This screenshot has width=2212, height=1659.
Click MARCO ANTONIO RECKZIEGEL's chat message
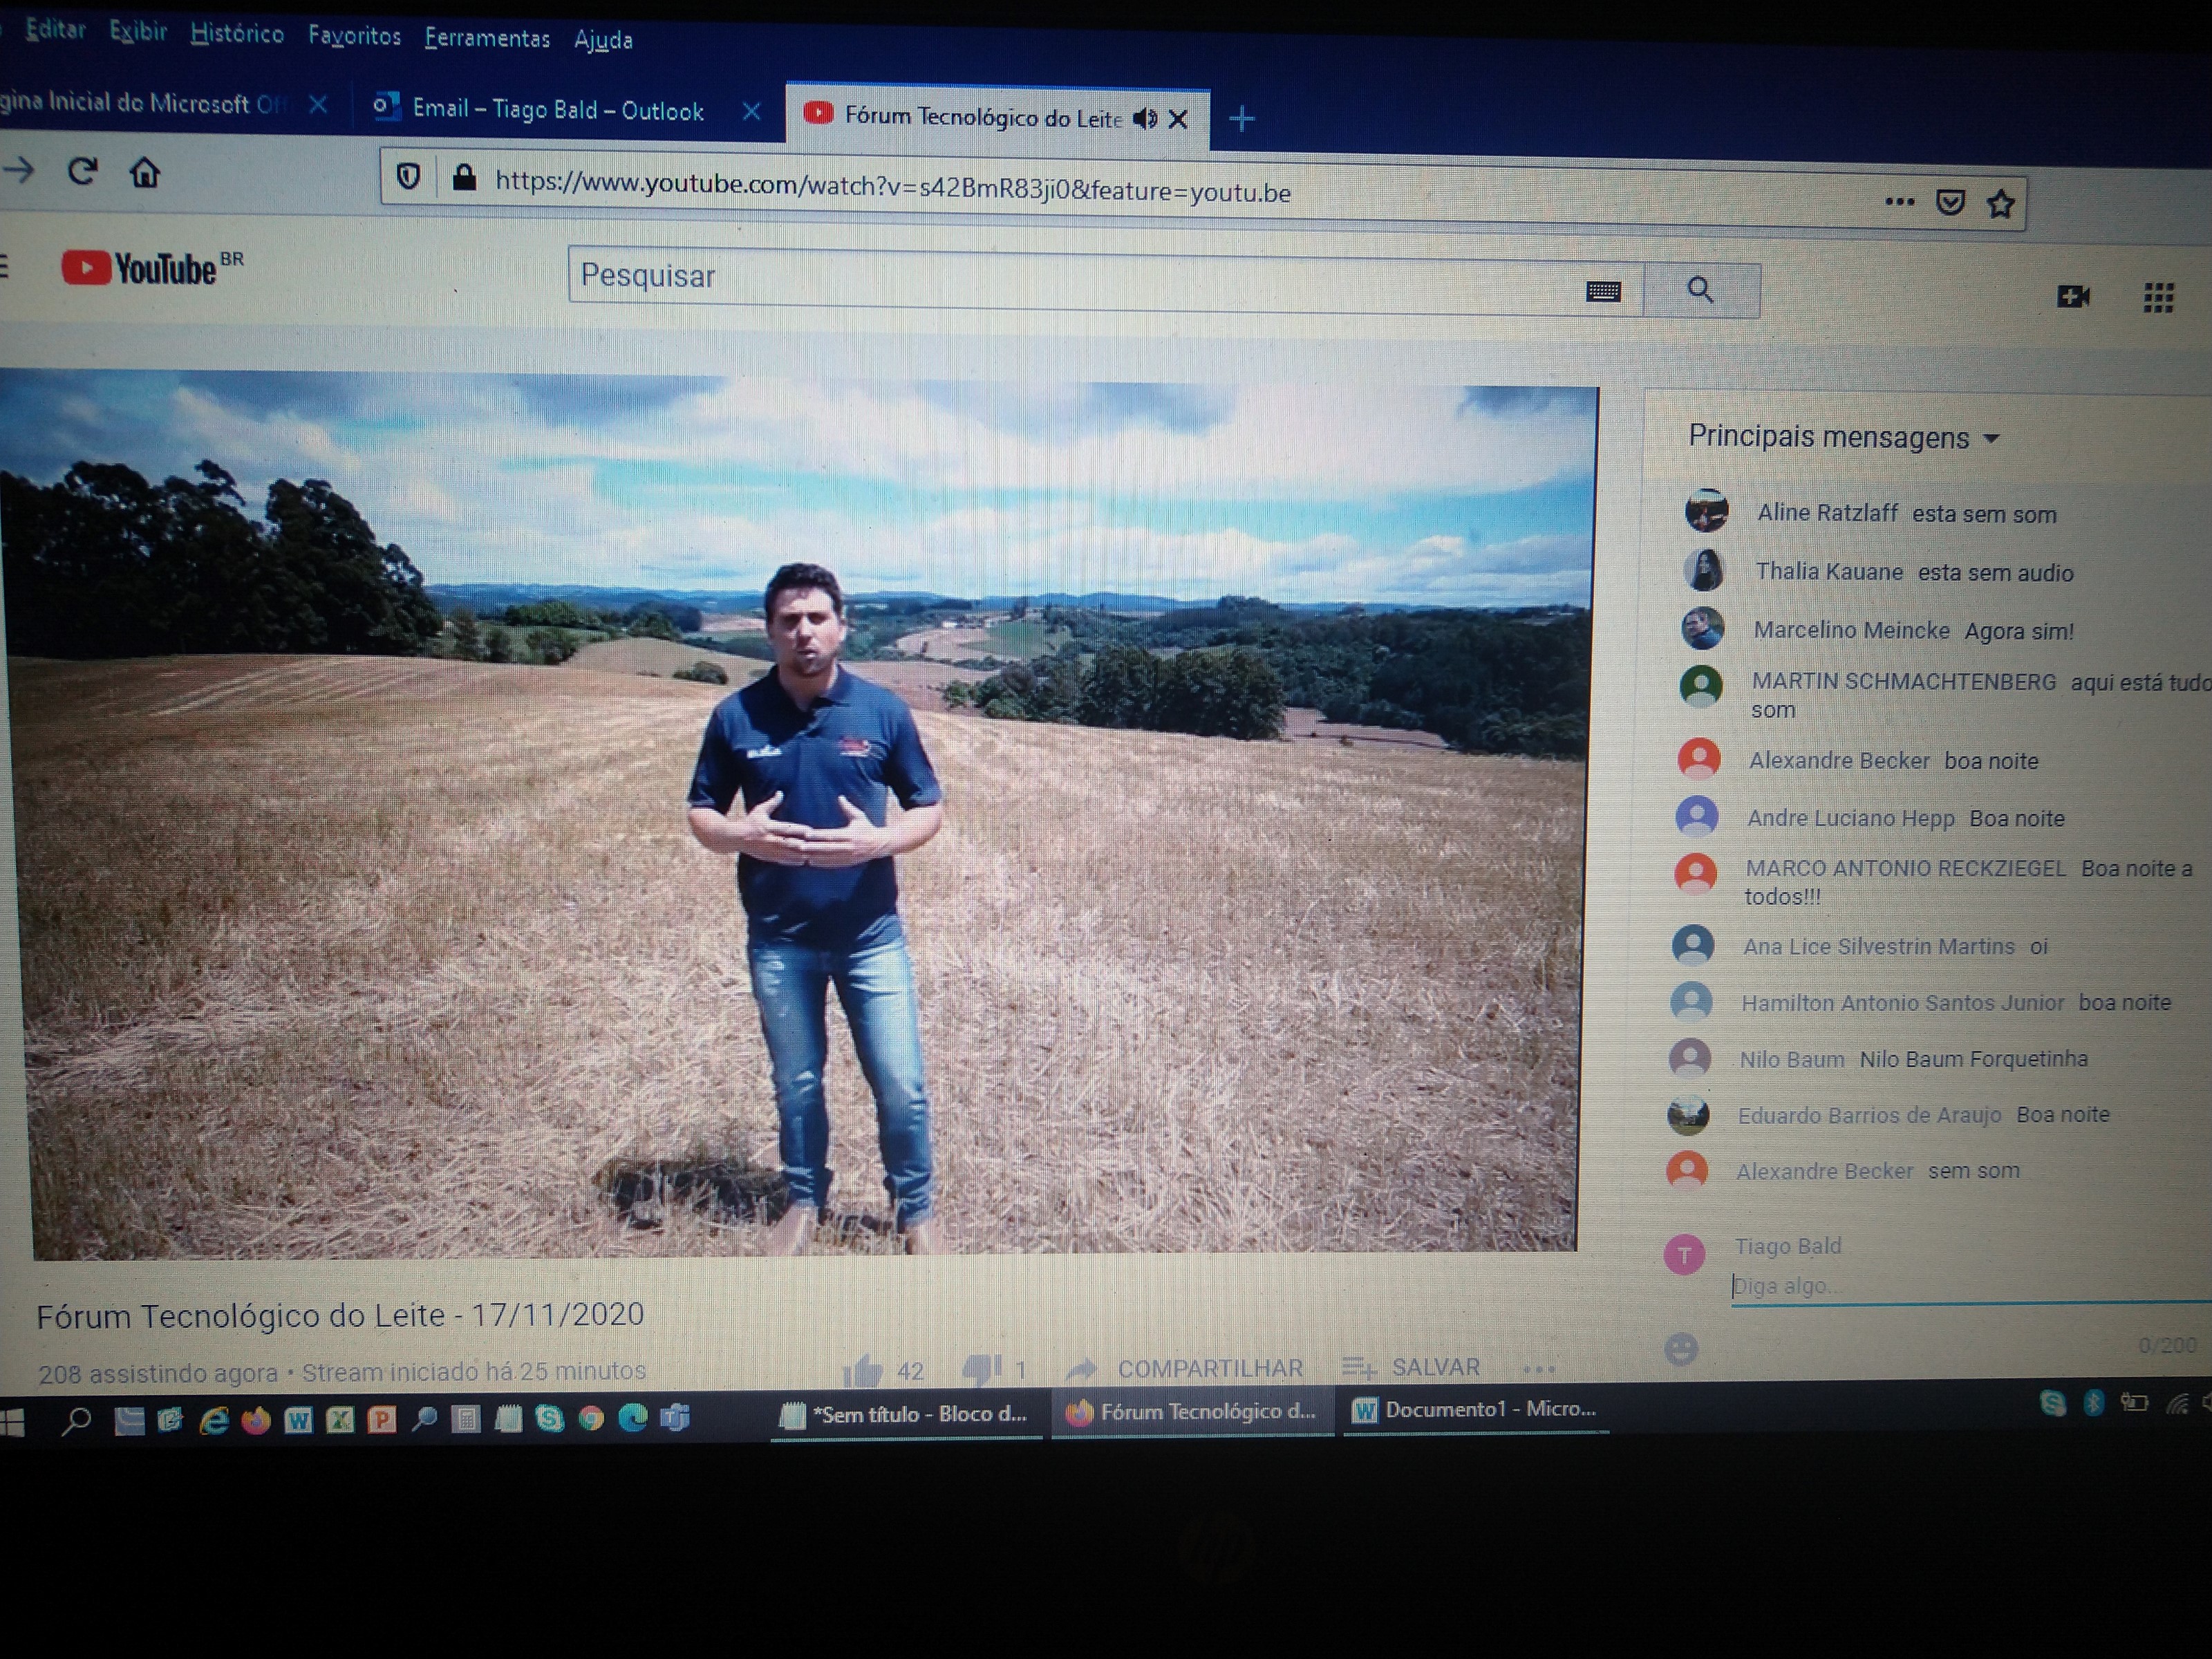point(1968,882)
